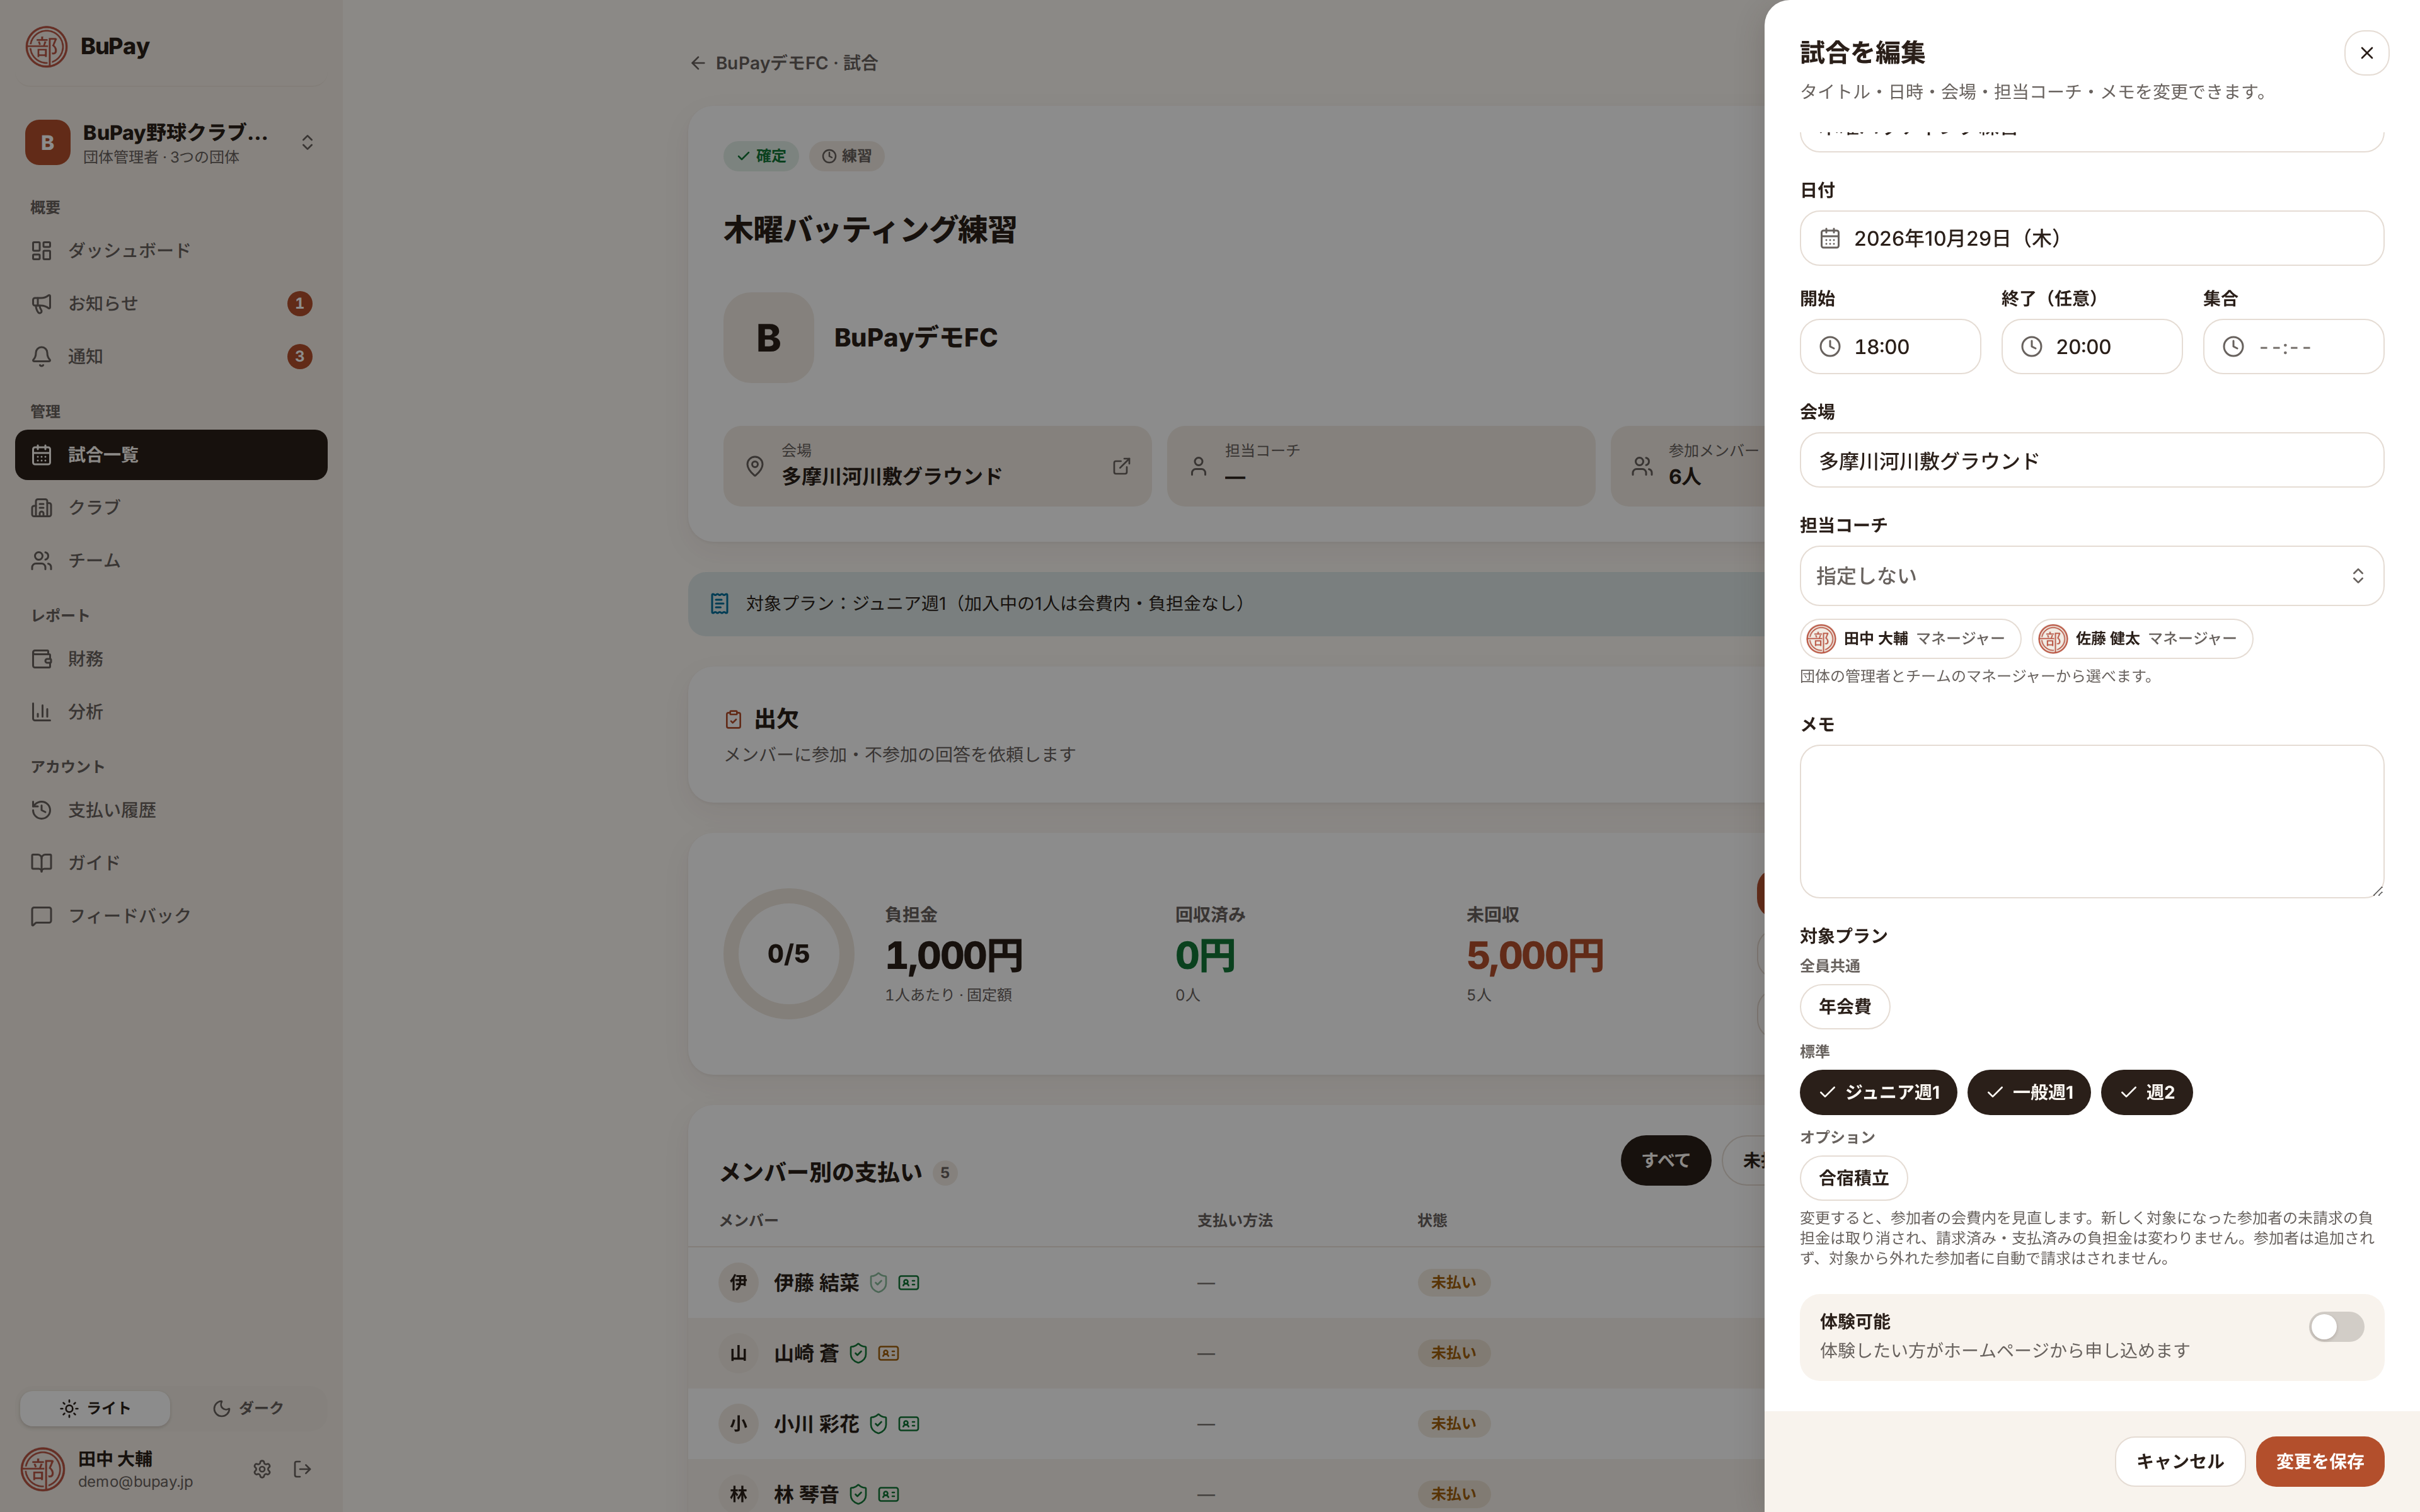
Task: Click the 支払い方法 column header
Action: click(x=1234, y=1220)
